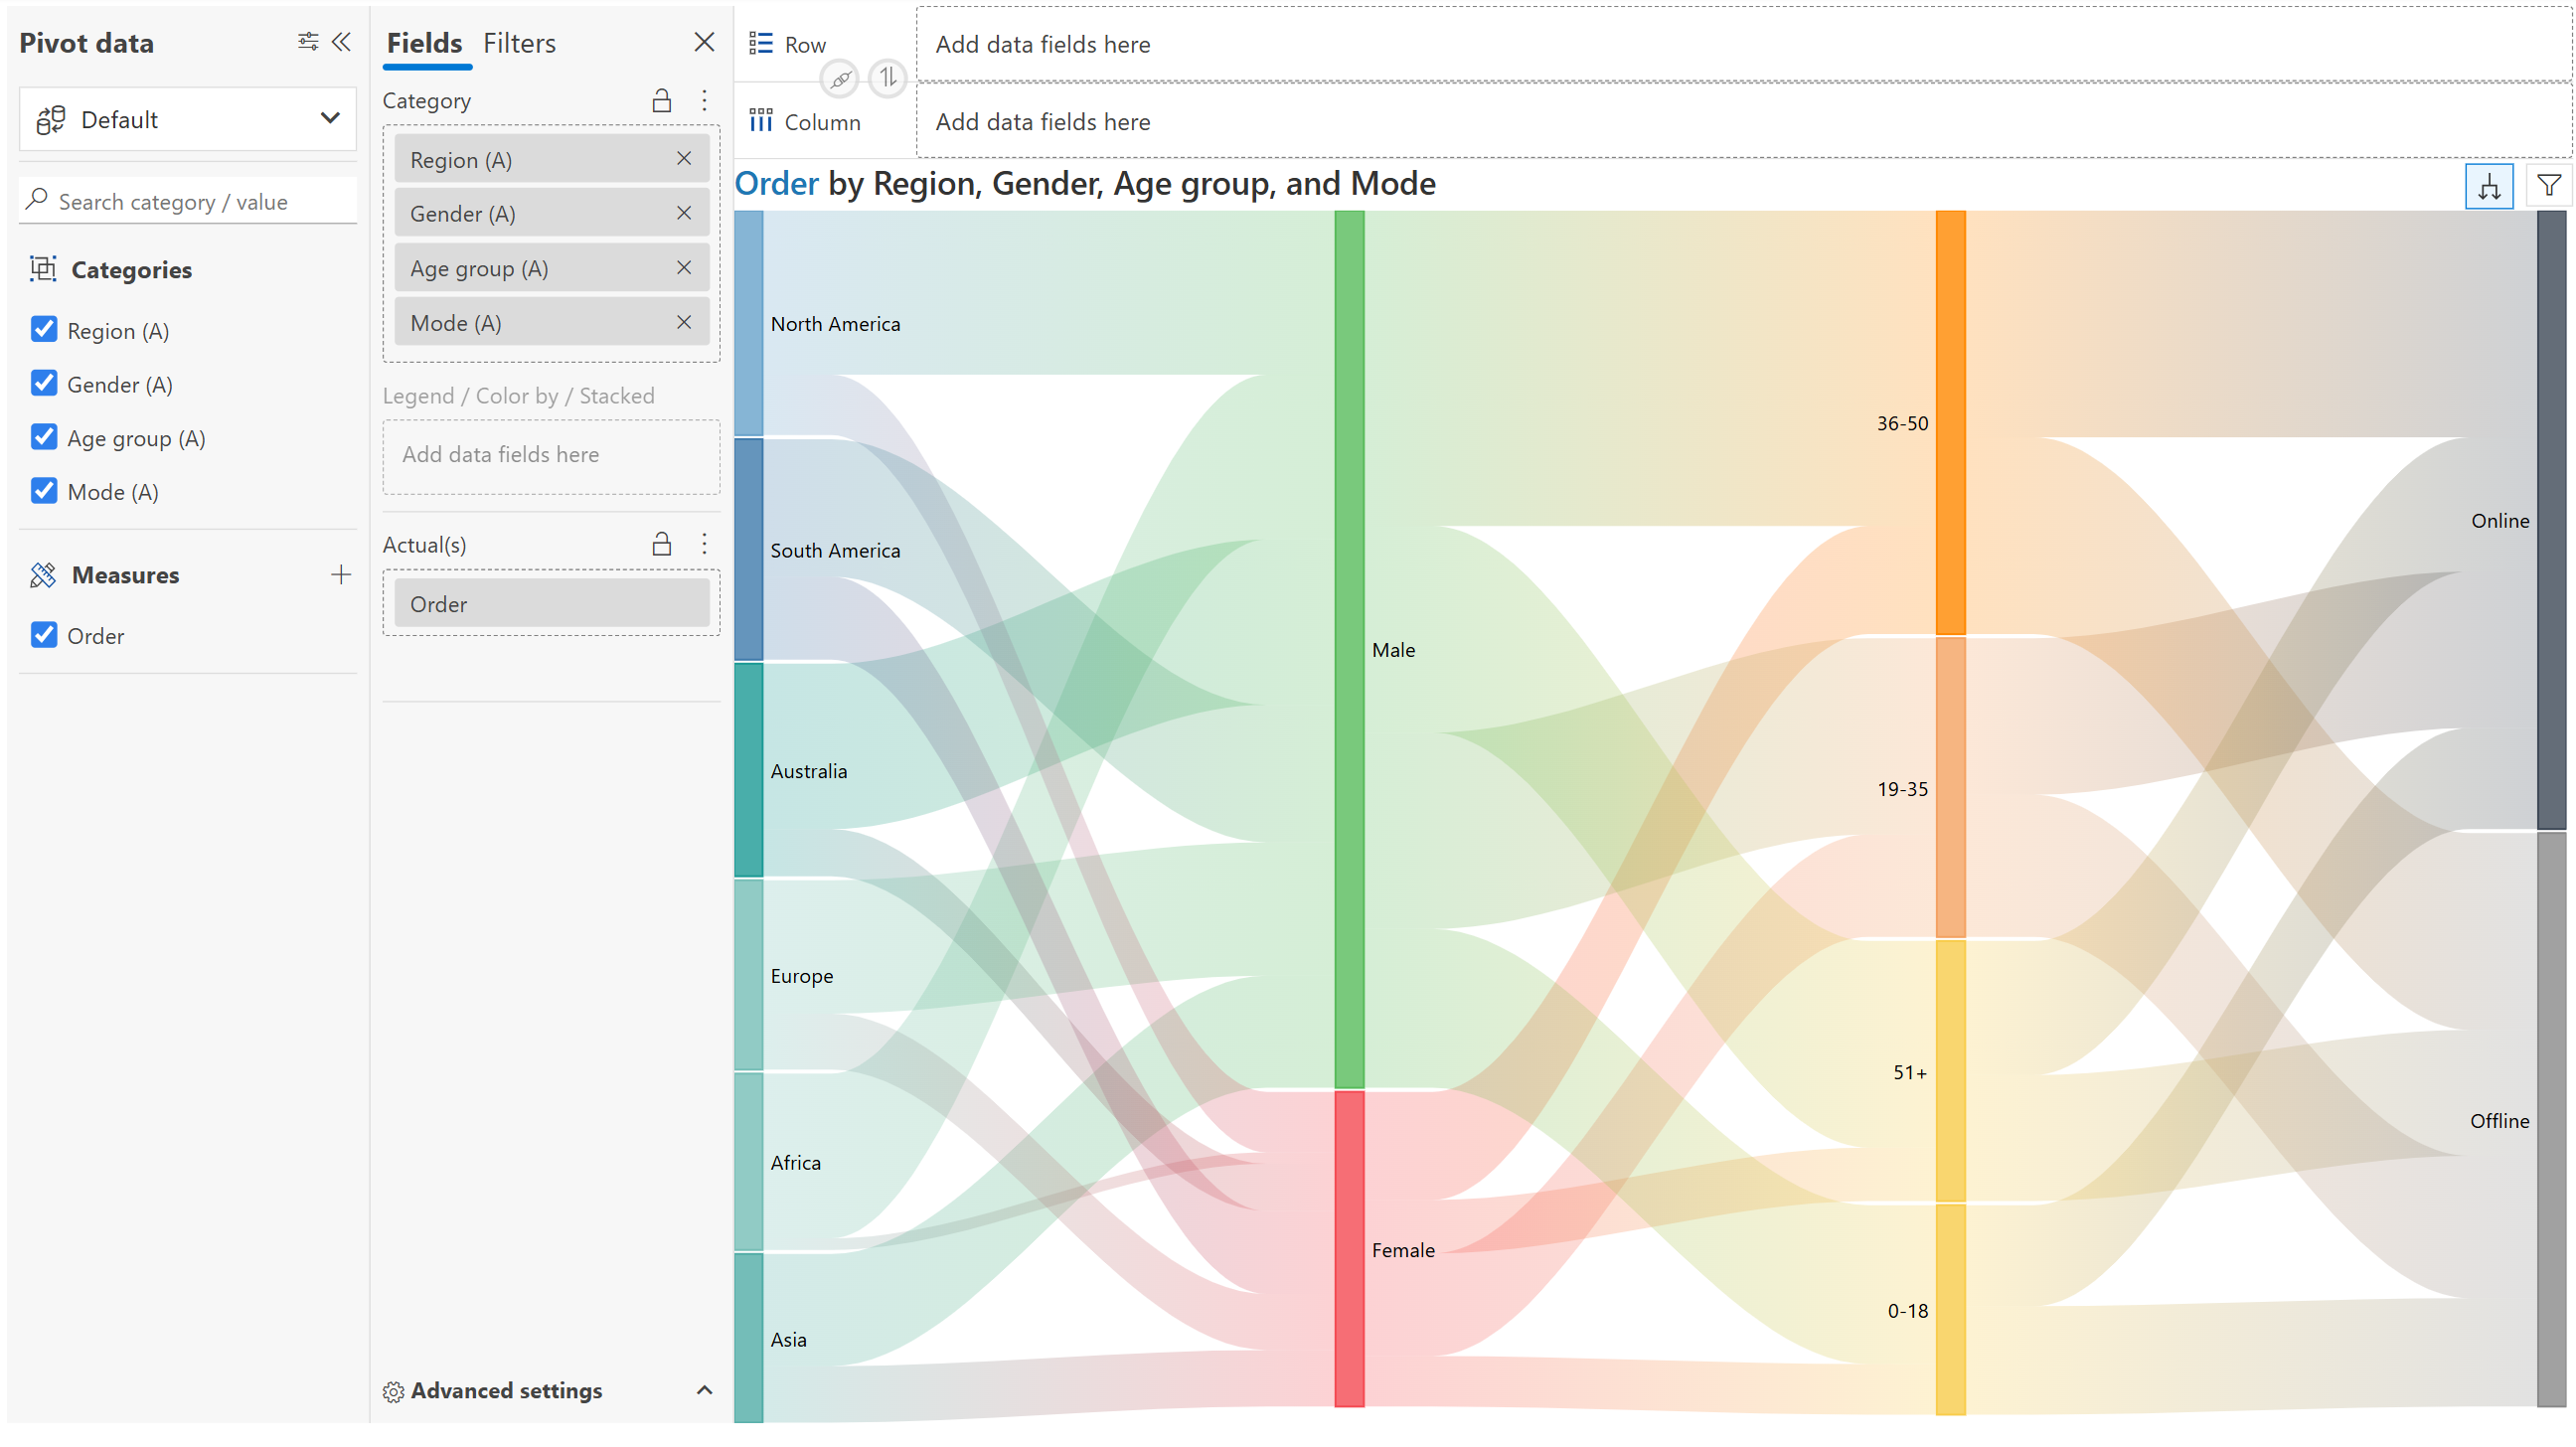Click the lock icon next to Category
Viewport: 2576px width, 1447px height.
[x=661, y=100]
